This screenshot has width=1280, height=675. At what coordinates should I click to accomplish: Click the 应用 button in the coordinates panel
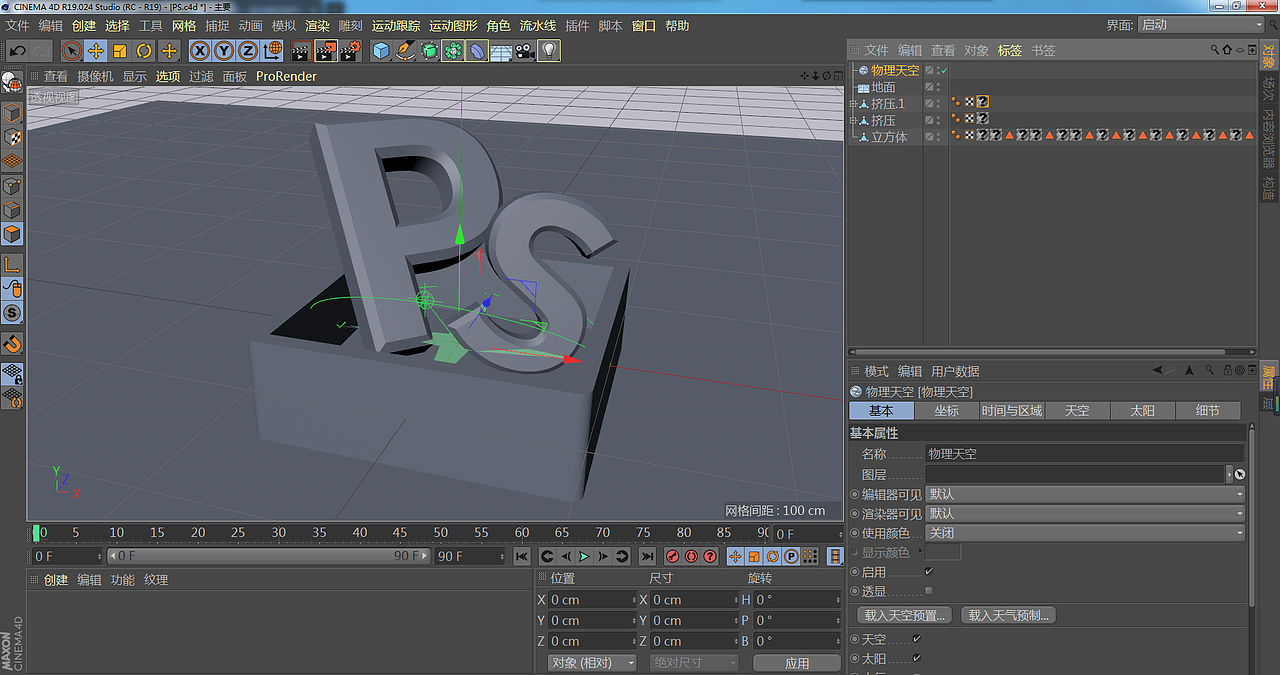pos(797,662)
